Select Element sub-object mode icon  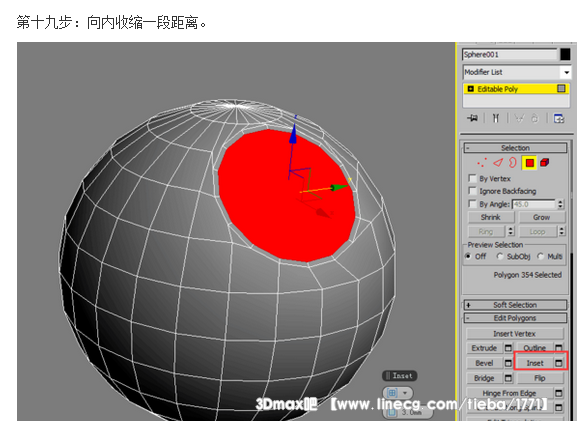545,163
